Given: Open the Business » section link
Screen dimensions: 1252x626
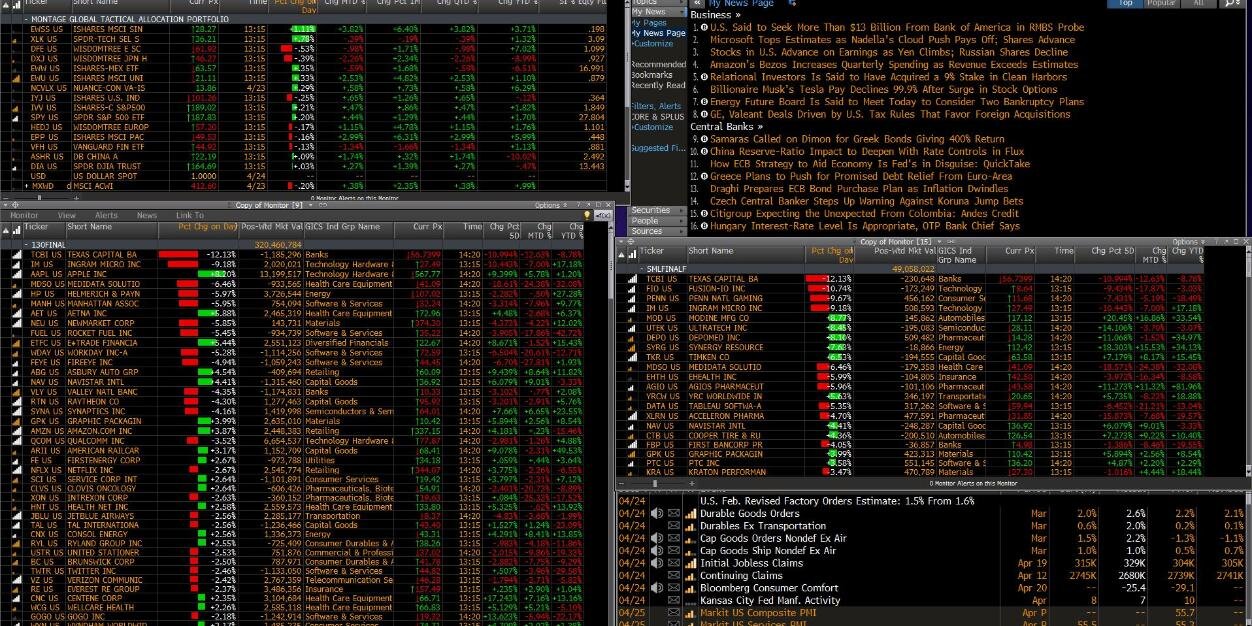Looking at the screenshot, I should (716, 15).
